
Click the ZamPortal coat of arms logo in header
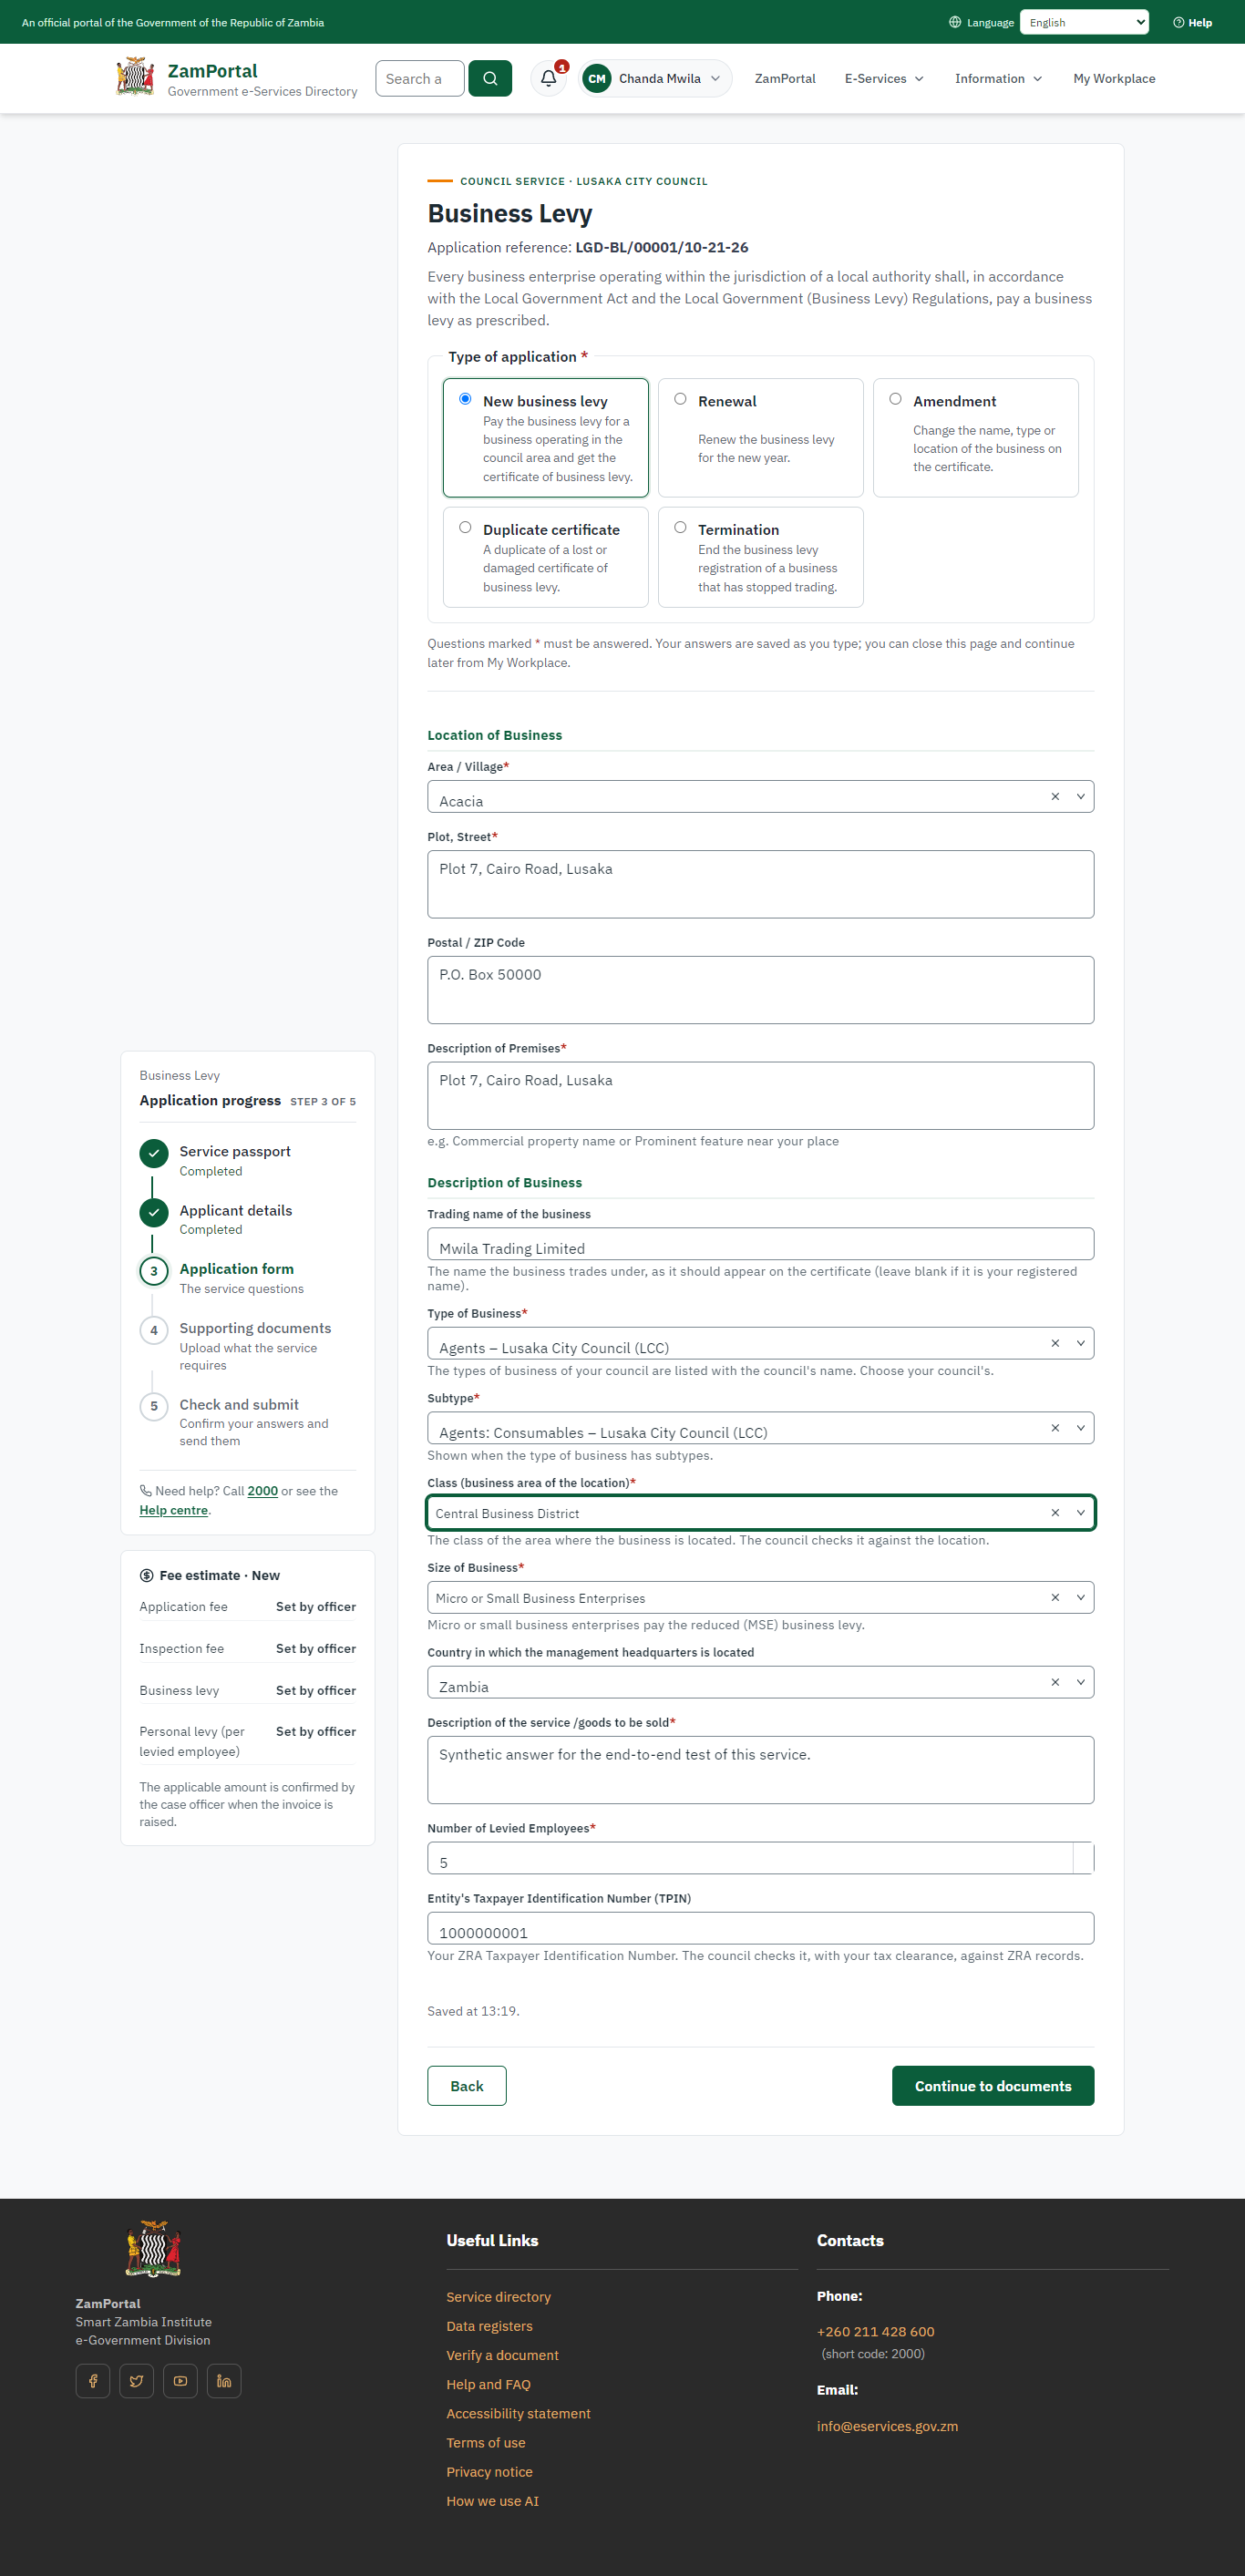click(x=135, y=77)
